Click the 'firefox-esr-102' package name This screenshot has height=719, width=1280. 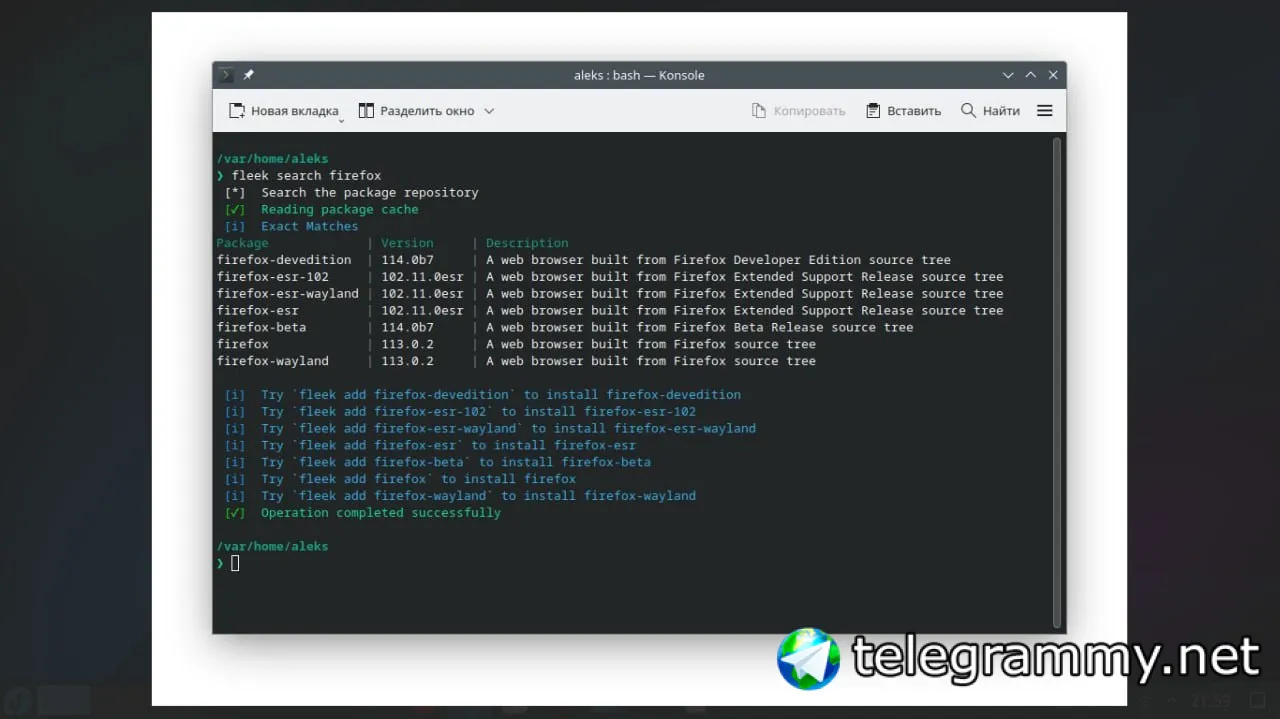tap(272, 277)
